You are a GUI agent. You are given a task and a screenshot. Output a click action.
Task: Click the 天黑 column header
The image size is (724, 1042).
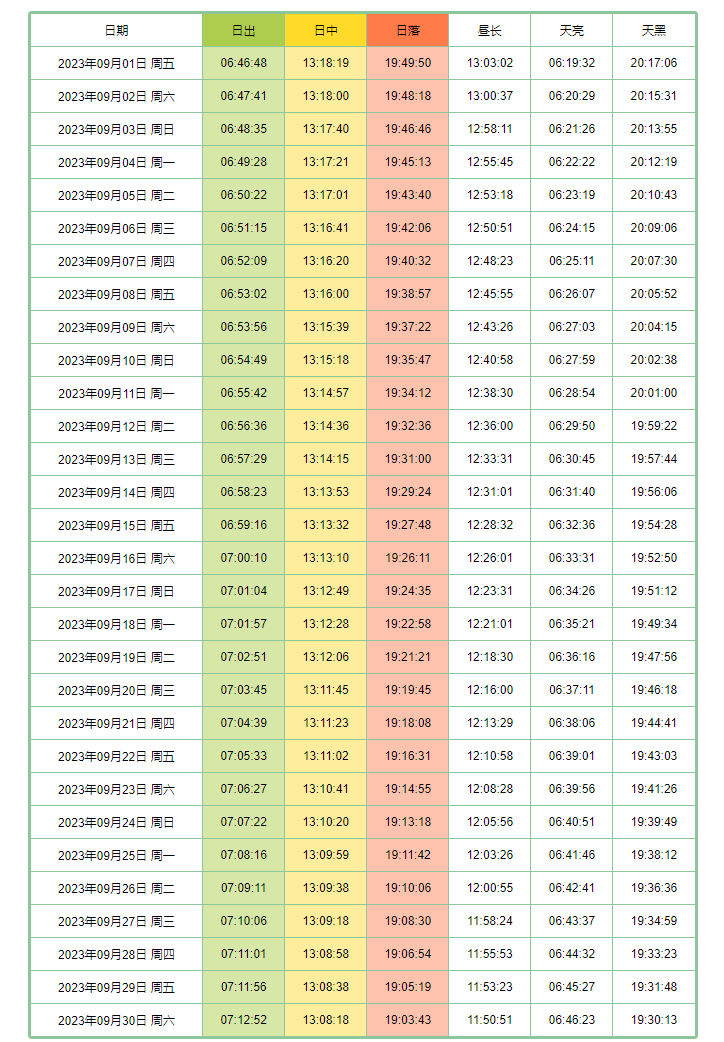pyautogui.click(x=654, y=31)
